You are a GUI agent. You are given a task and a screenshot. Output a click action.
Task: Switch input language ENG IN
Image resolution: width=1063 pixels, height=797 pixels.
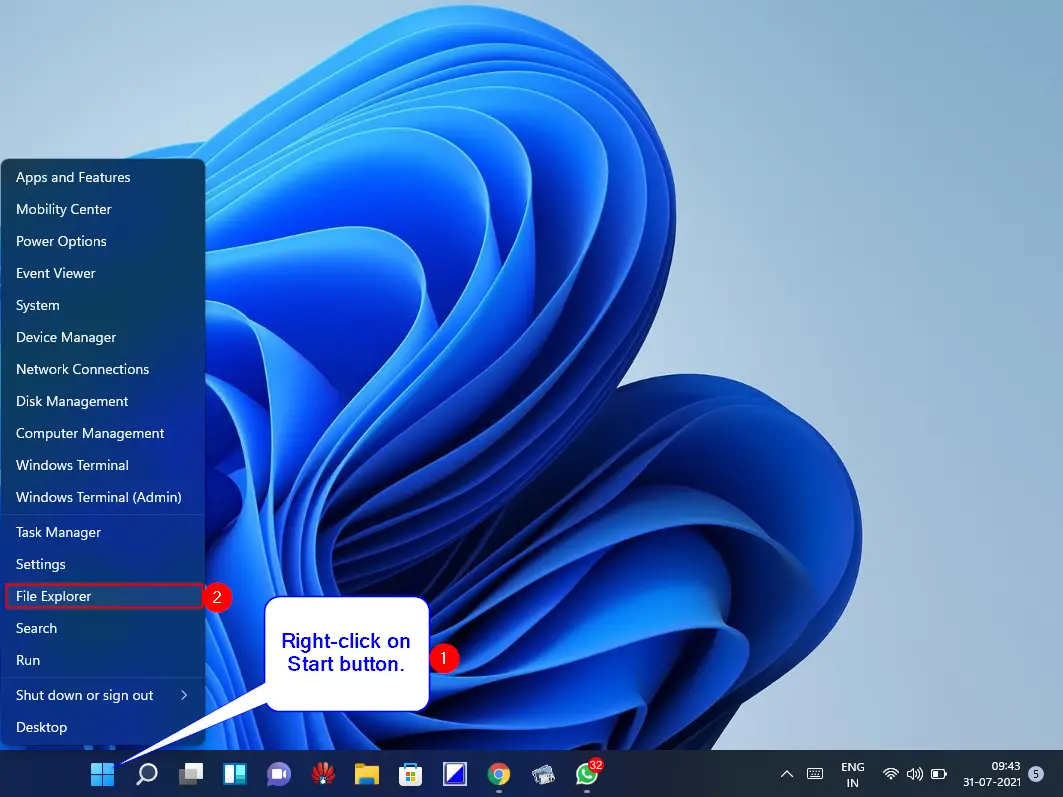(x=852, y=774)
